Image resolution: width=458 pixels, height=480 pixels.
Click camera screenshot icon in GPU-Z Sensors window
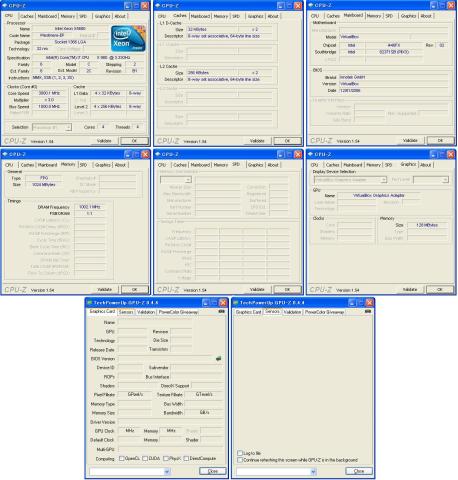pos(368,311)
